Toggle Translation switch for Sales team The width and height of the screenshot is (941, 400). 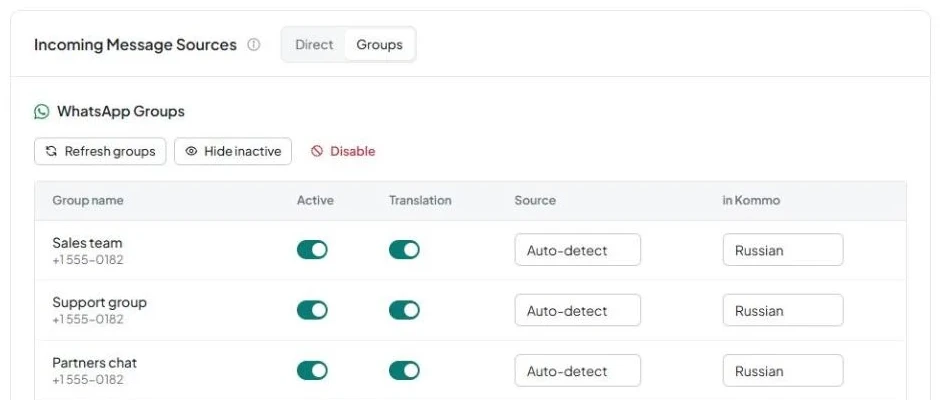tap(404, 249)
